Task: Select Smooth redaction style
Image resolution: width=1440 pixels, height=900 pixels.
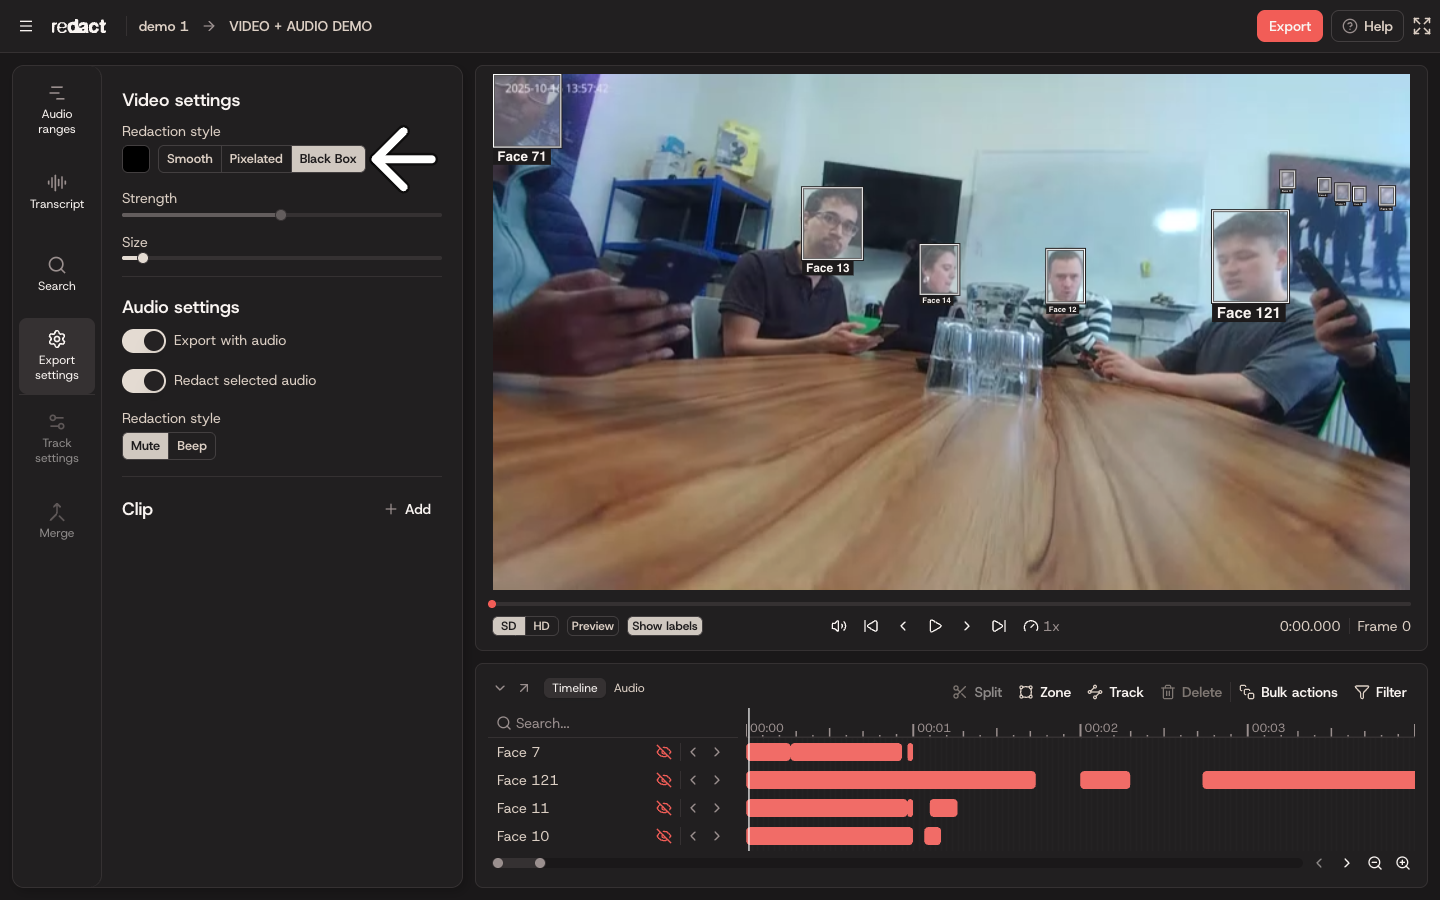Action: (190, 159)
